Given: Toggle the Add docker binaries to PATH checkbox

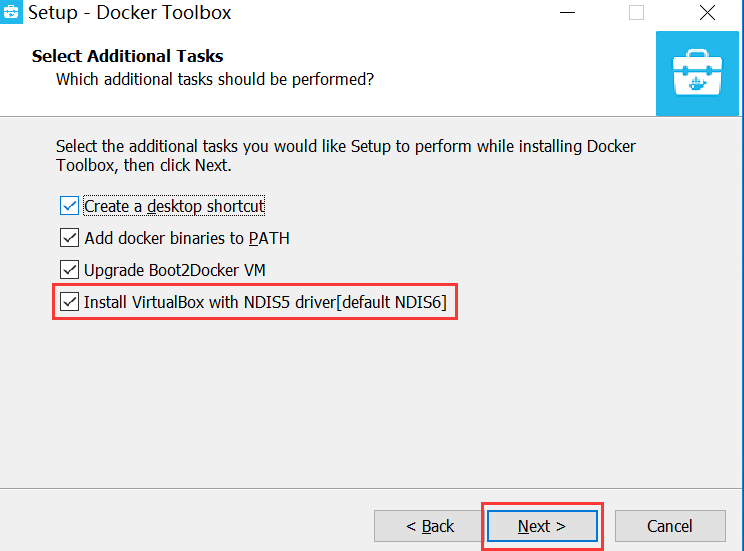Looking at the screenshot, I should (x=69, y=238).
